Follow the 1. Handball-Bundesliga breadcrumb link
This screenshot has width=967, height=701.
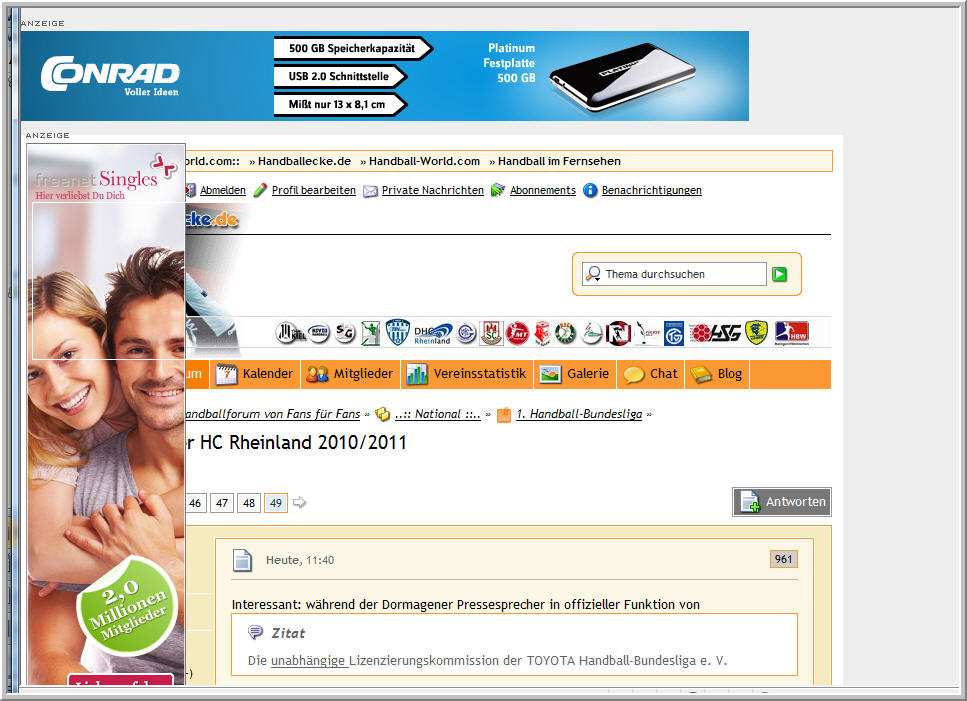(579, 414)
